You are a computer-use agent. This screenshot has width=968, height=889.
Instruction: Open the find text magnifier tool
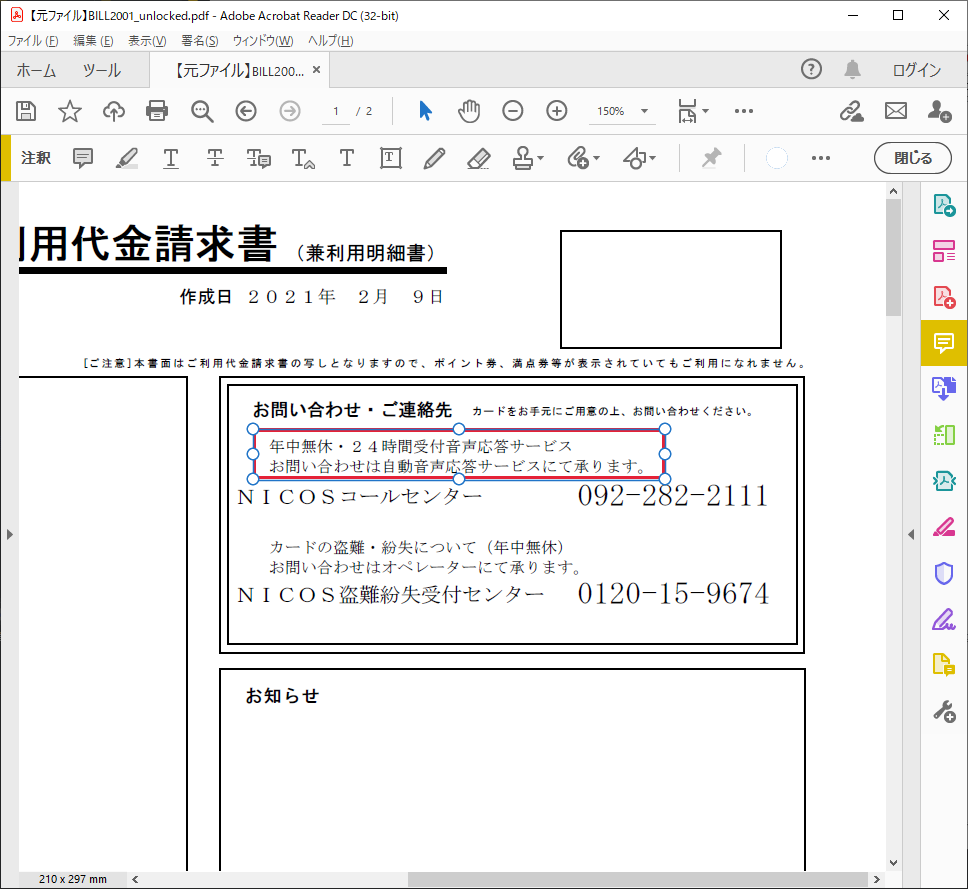202,111
